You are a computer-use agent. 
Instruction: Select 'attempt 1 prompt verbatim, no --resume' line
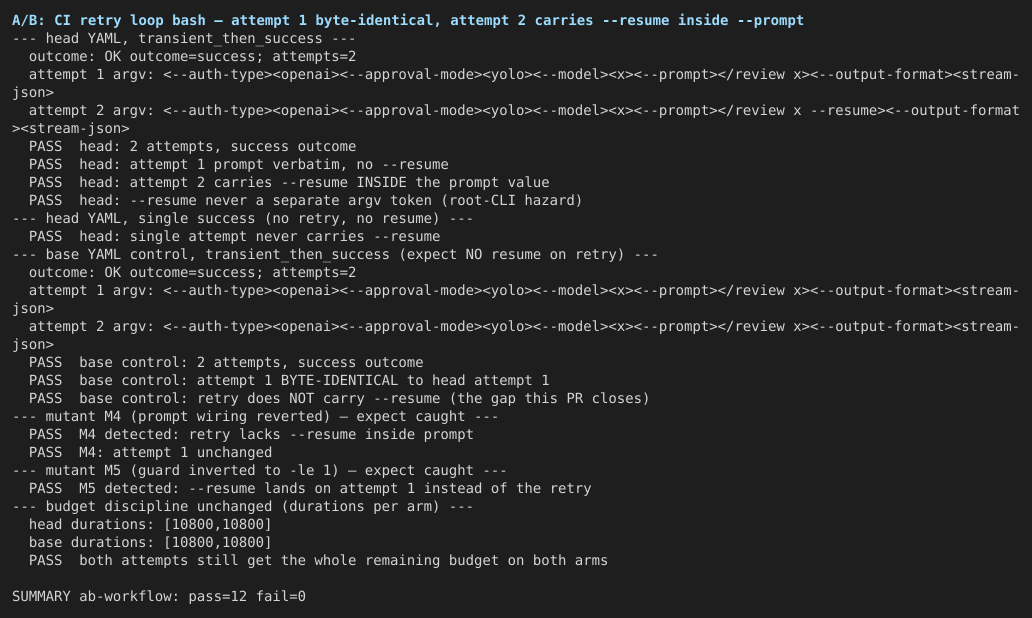pos(239,165)
